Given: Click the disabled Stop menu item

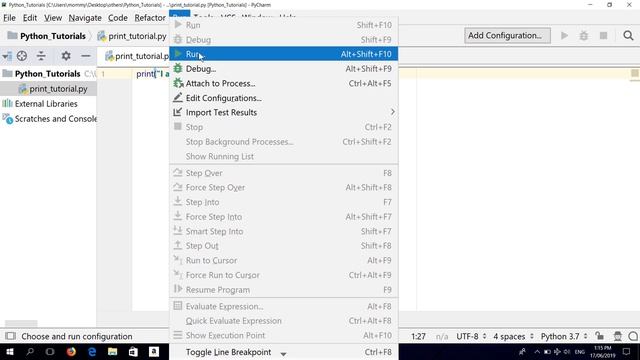Looking at the screenshot, I should coord(284,127).
